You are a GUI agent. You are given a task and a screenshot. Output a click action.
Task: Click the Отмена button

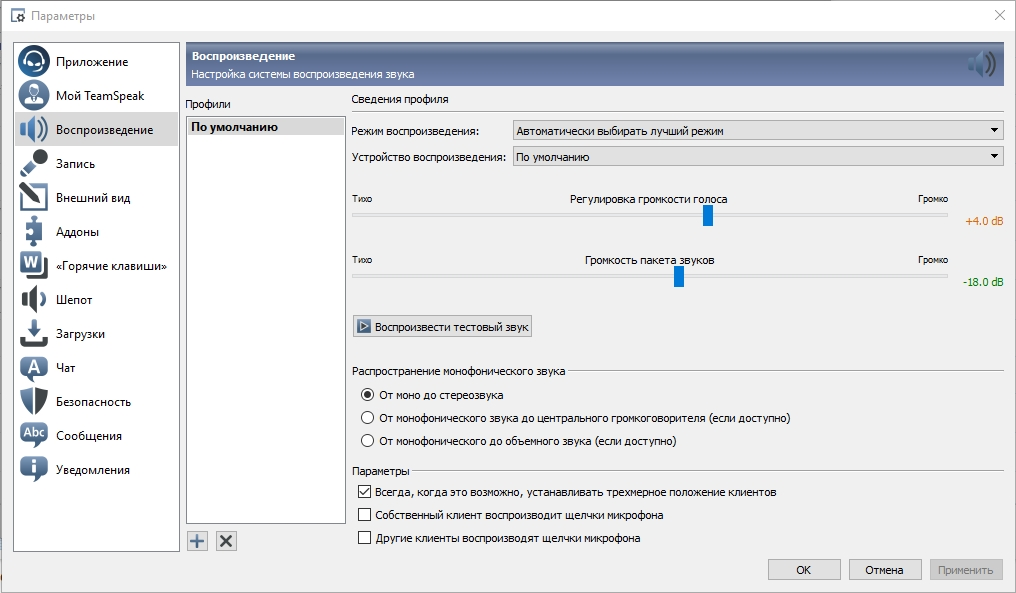coord(884,570)
